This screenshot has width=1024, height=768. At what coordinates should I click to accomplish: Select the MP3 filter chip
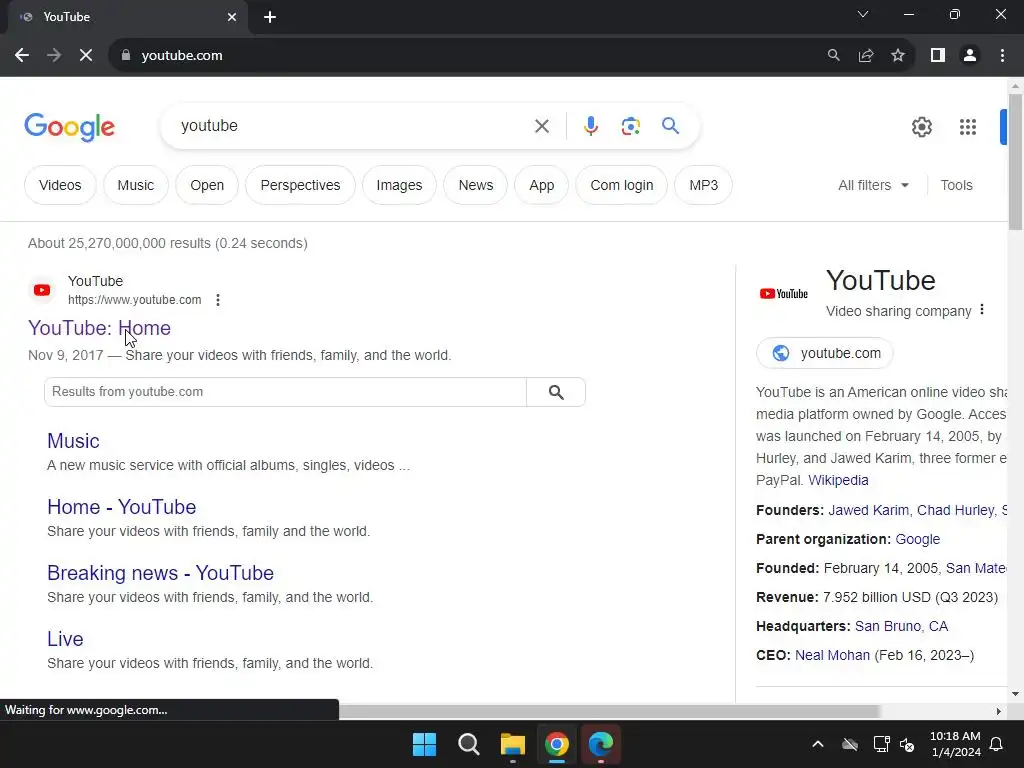click(703, 185)
